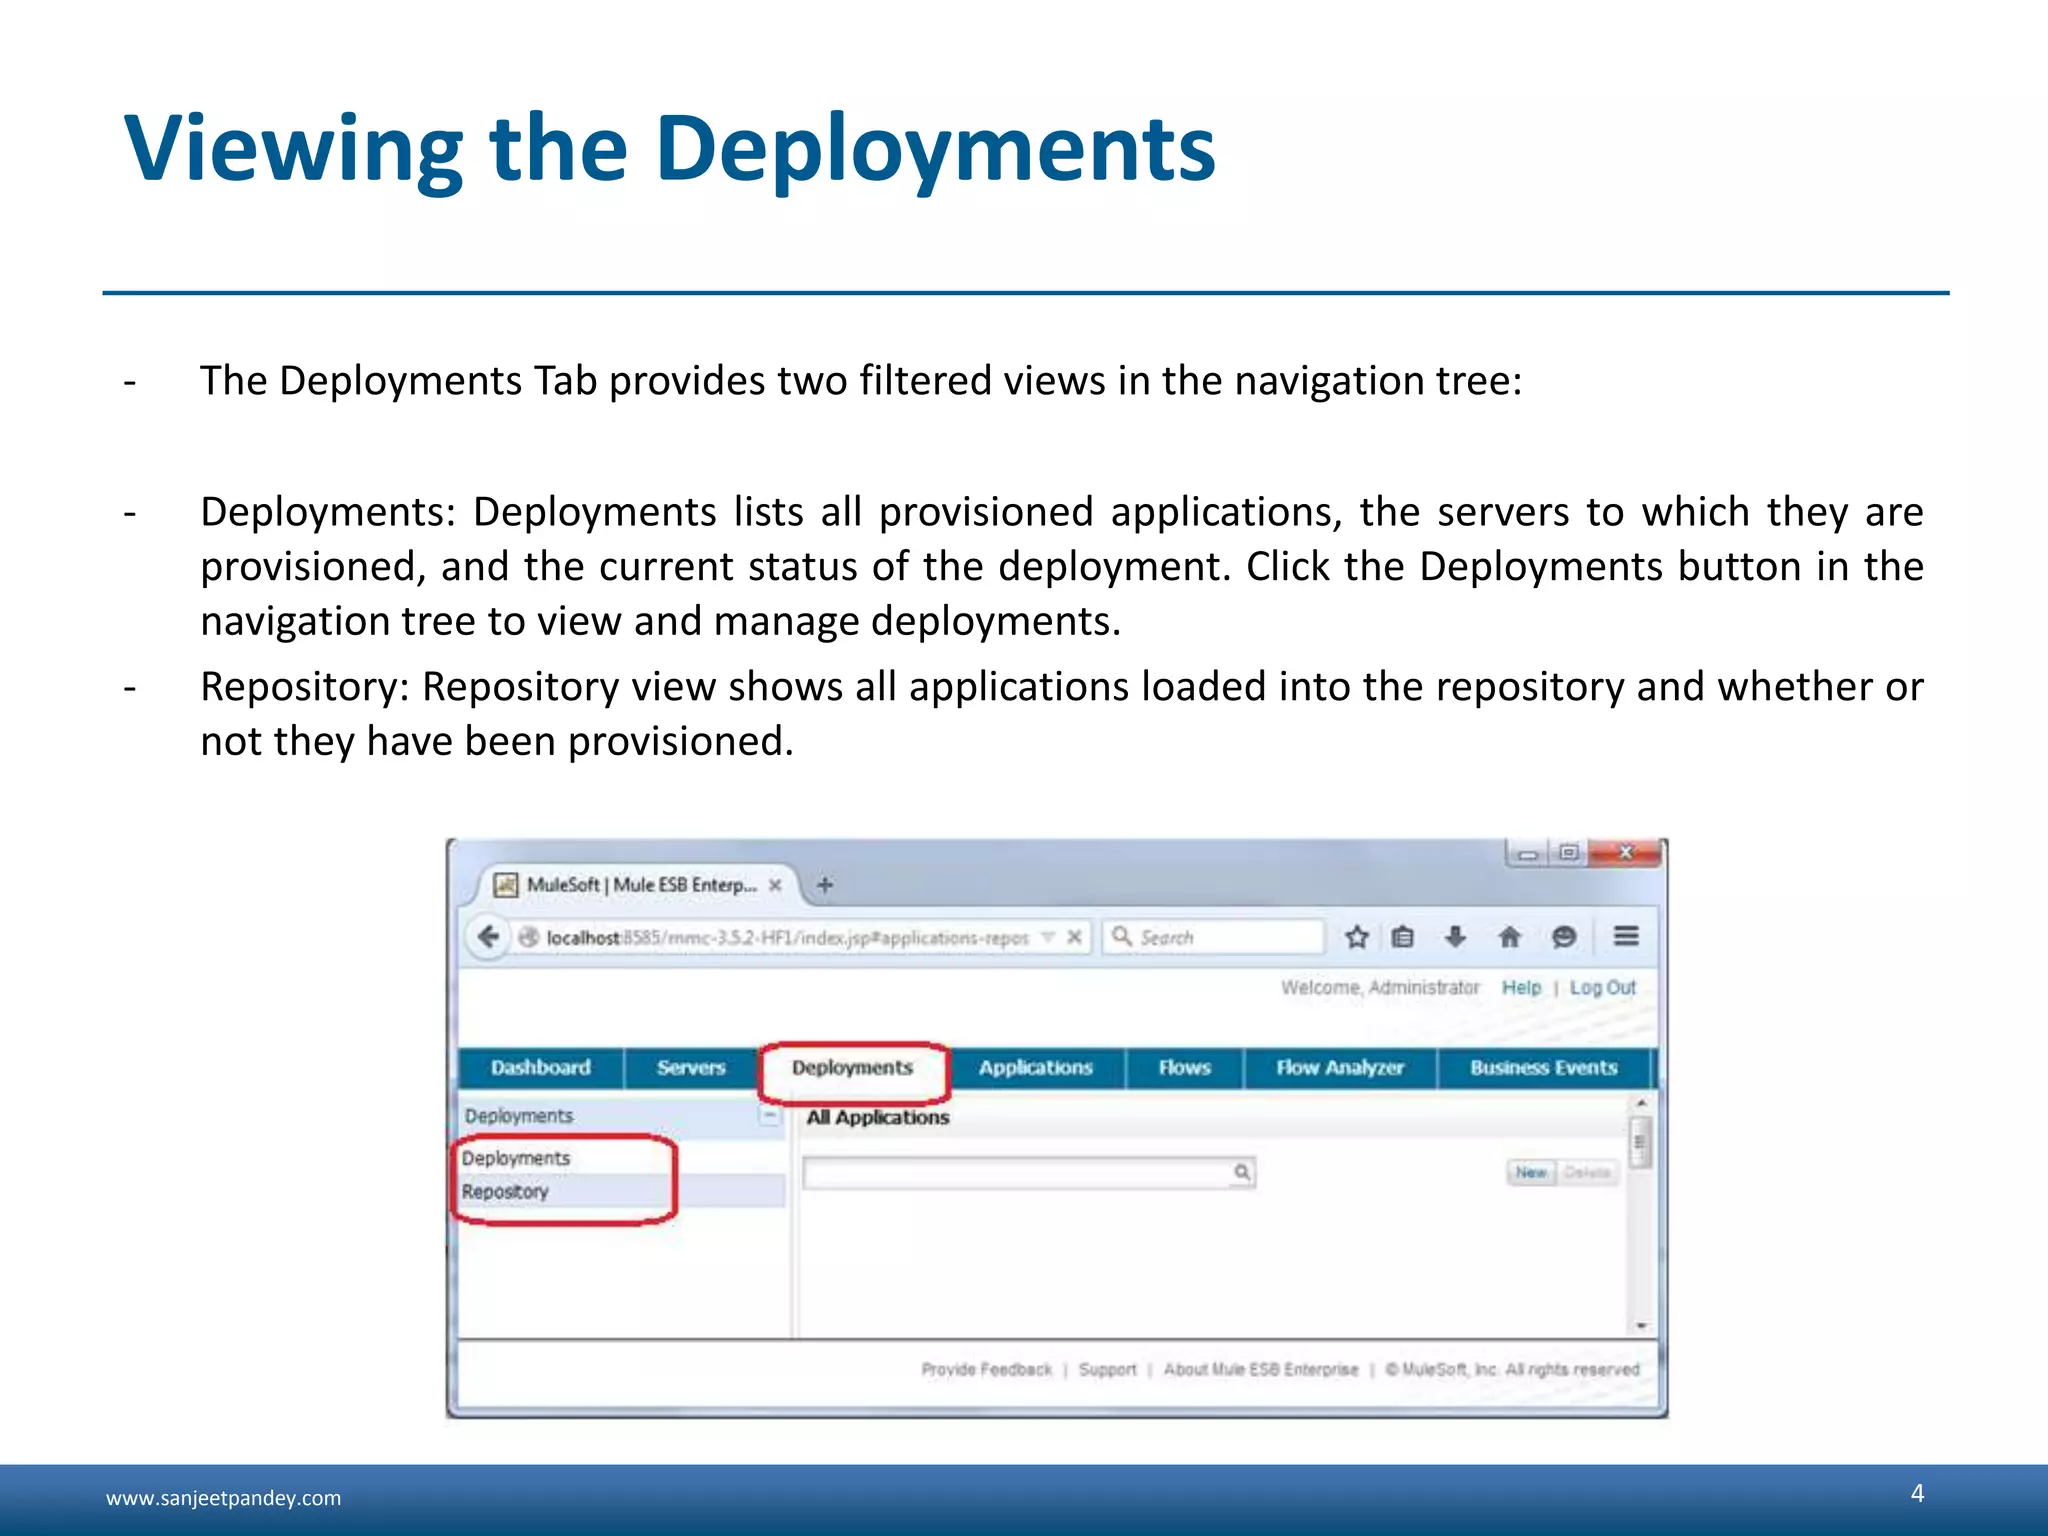The width and height of the screenshot is (2048, 1536).
Task: Click the magnifier in browser Search box
Action: pyautogui.click(x=1122, y=936)
